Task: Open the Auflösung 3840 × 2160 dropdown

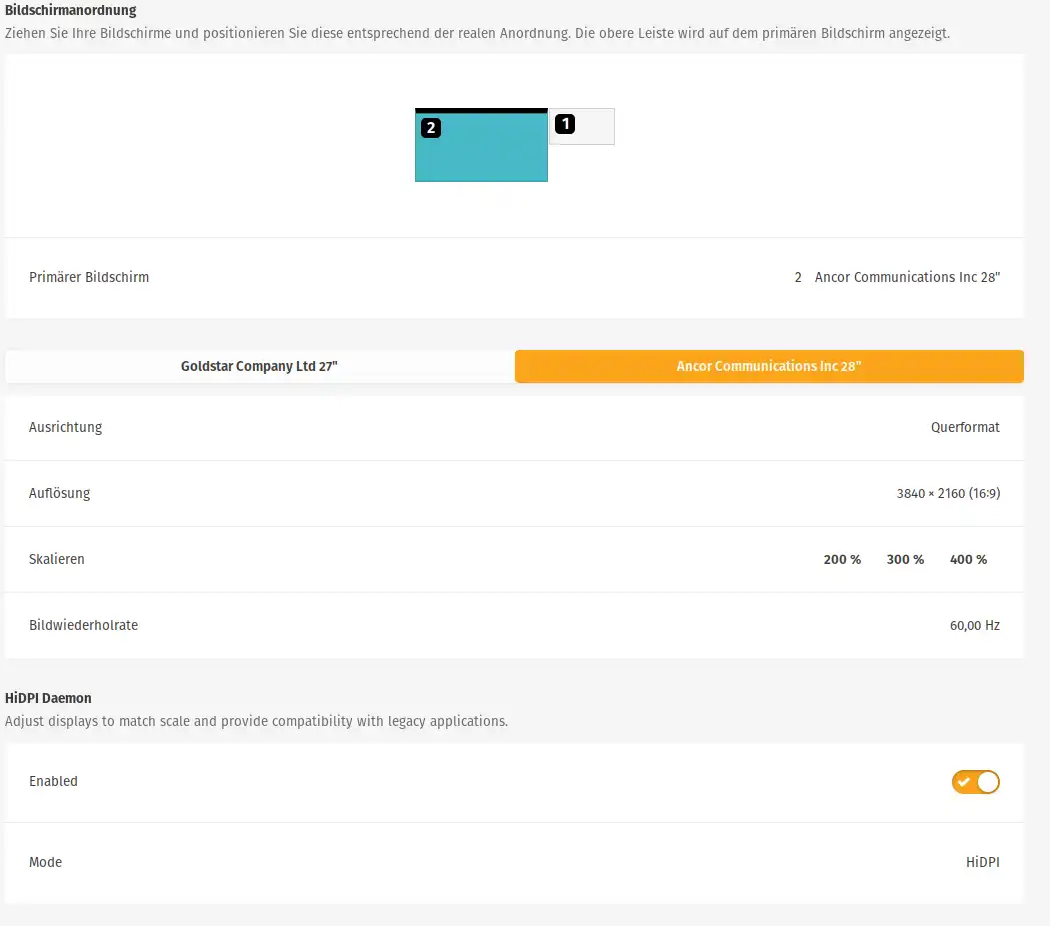Action: 514,493
